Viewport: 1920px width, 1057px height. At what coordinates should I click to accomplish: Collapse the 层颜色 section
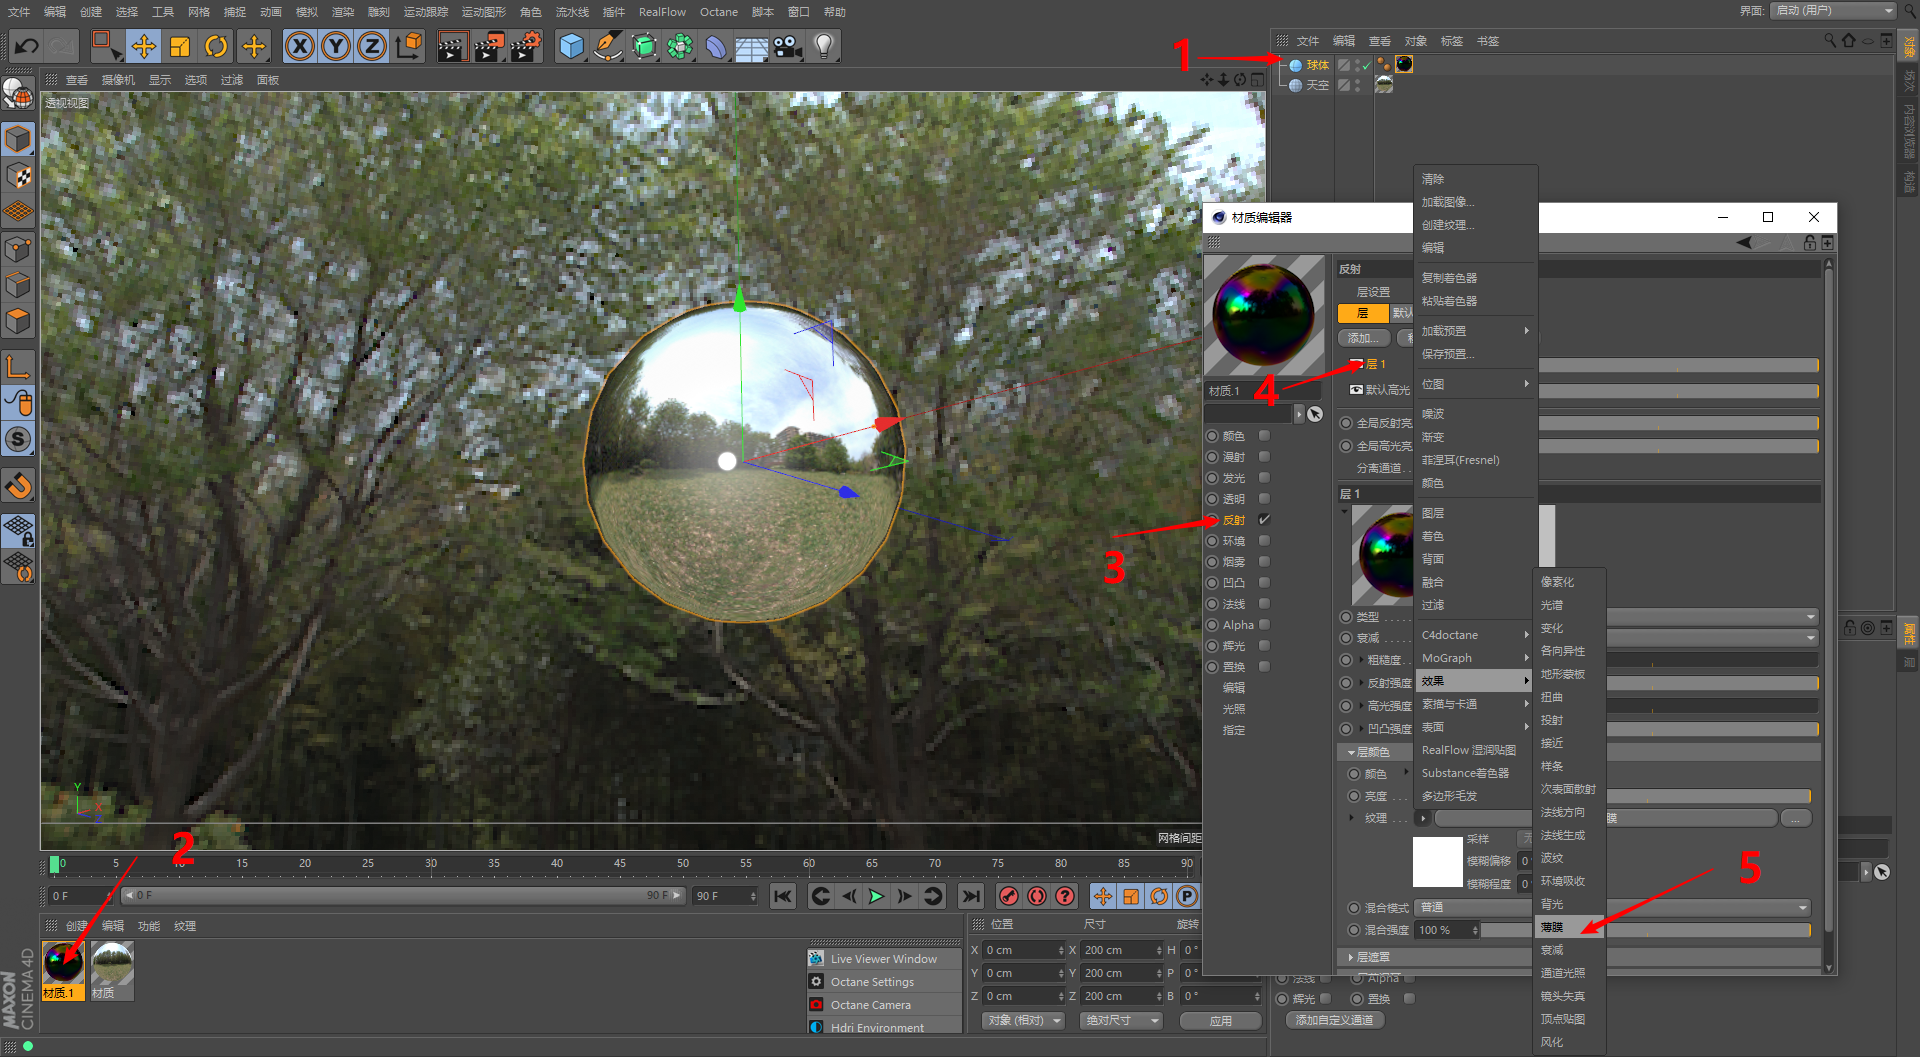[1351, 752]
